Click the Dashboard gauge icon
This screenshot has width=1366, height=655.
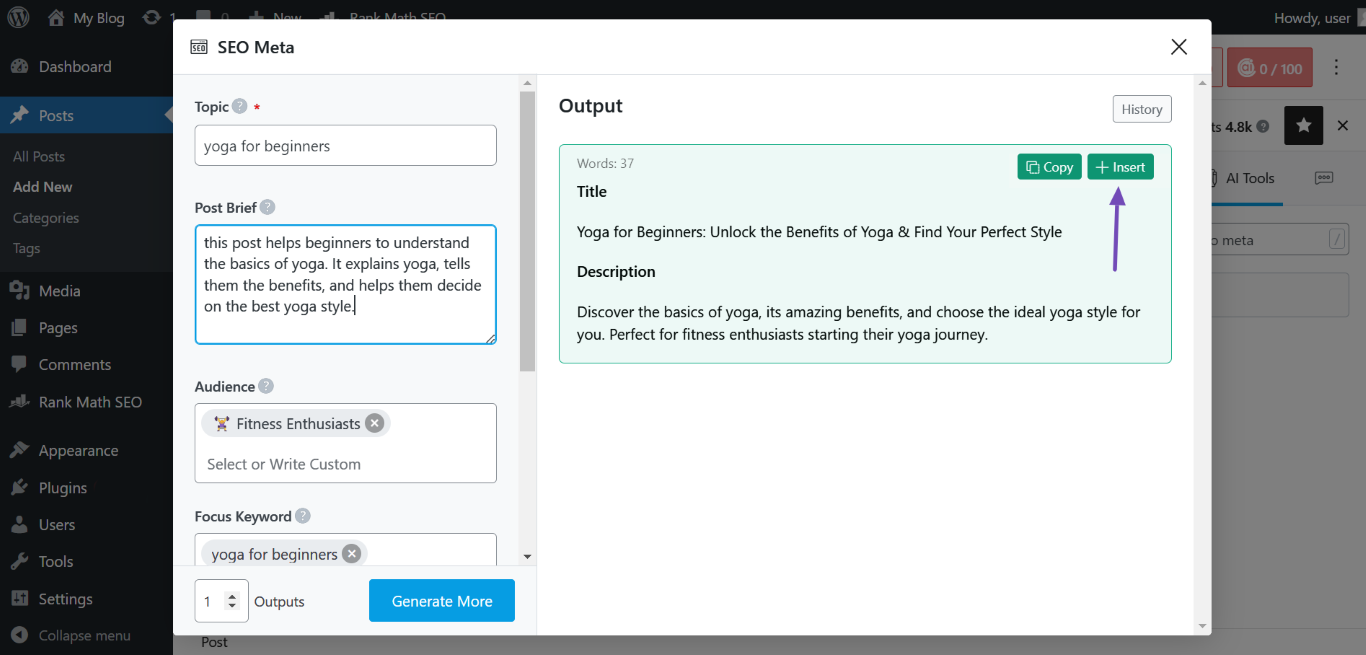pyautogui.click(x=19, y=67)
